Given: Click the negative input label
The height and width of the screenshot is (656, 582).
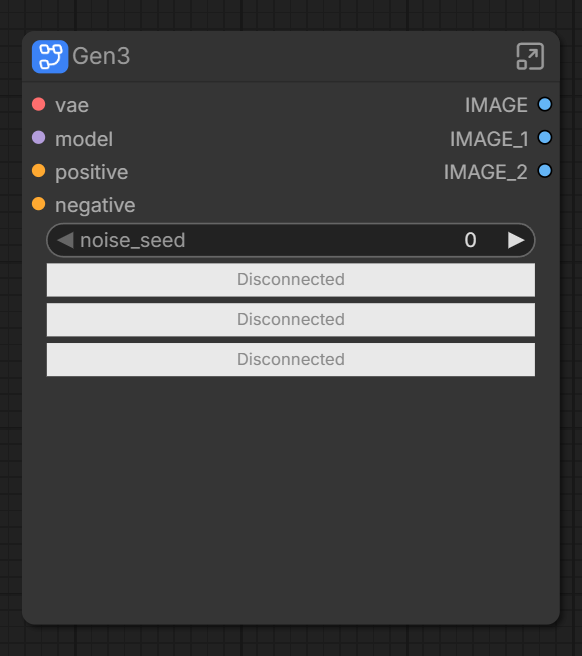Looking at the screenshot, I should (95, 205).
